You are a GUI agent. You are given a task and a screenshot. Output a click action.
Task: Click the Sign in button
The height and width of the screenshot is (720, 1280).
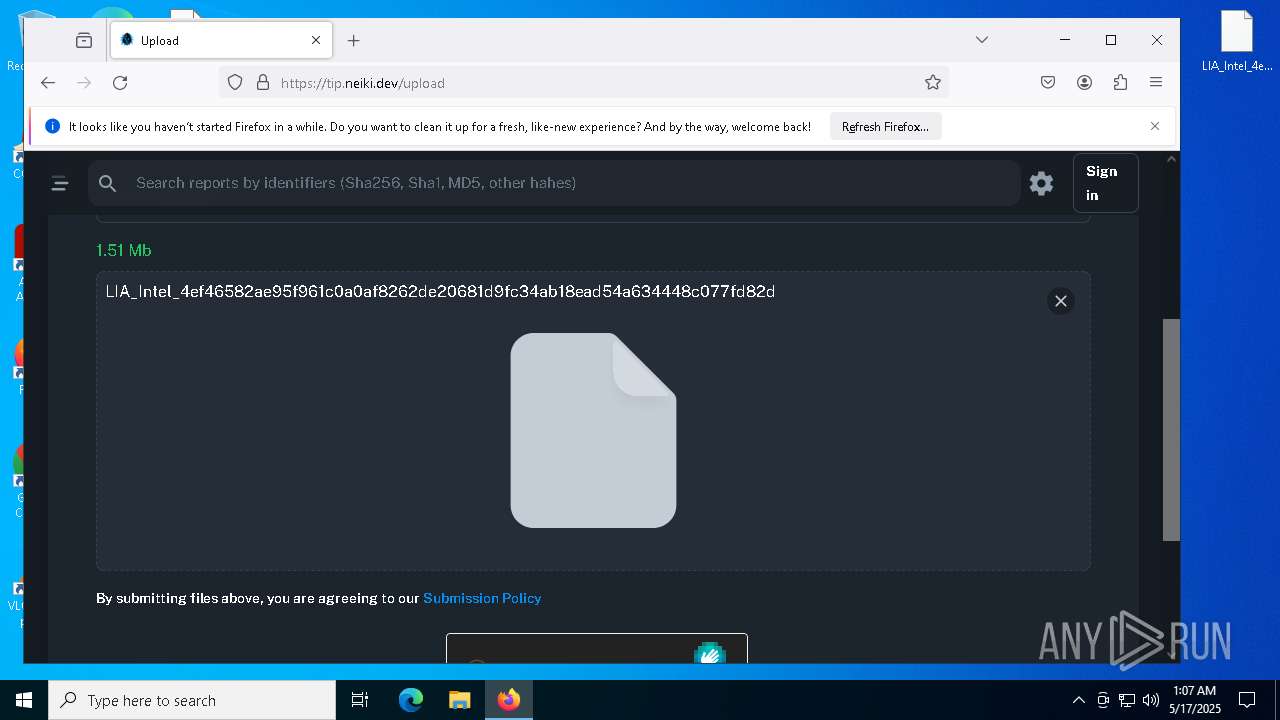tap(1105, 183)
